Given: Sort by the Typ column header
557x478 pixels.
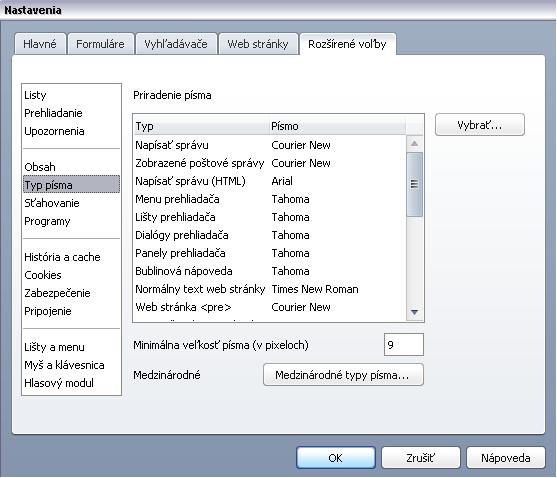Looking at the screenshot, I should click(201, 126).
